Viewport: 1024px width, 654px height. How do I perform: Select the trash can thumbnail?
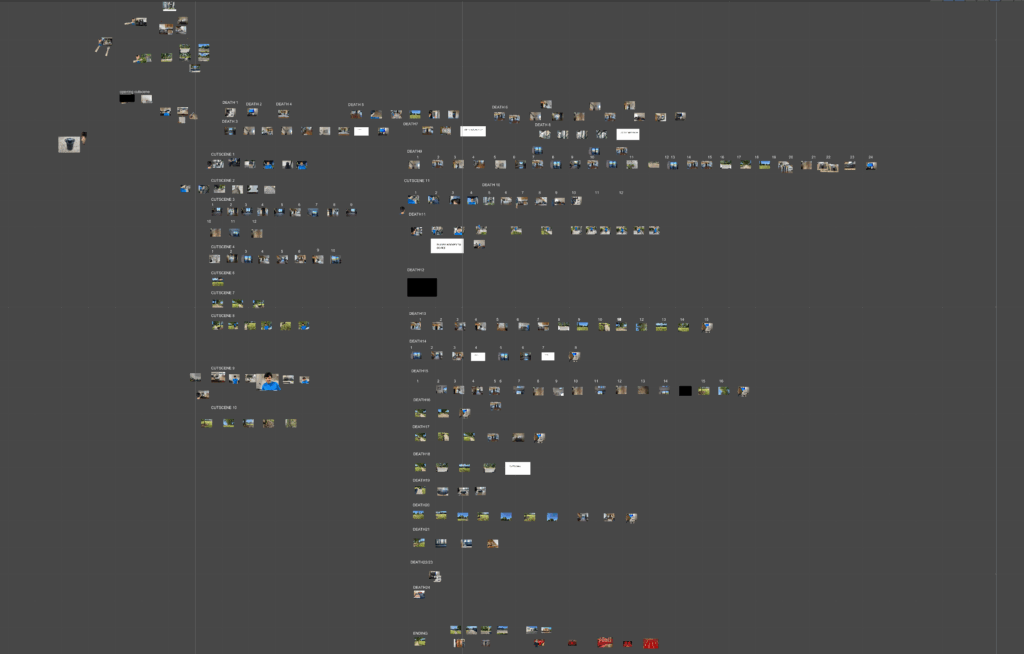pyautogui.click(x=68, y=145)
